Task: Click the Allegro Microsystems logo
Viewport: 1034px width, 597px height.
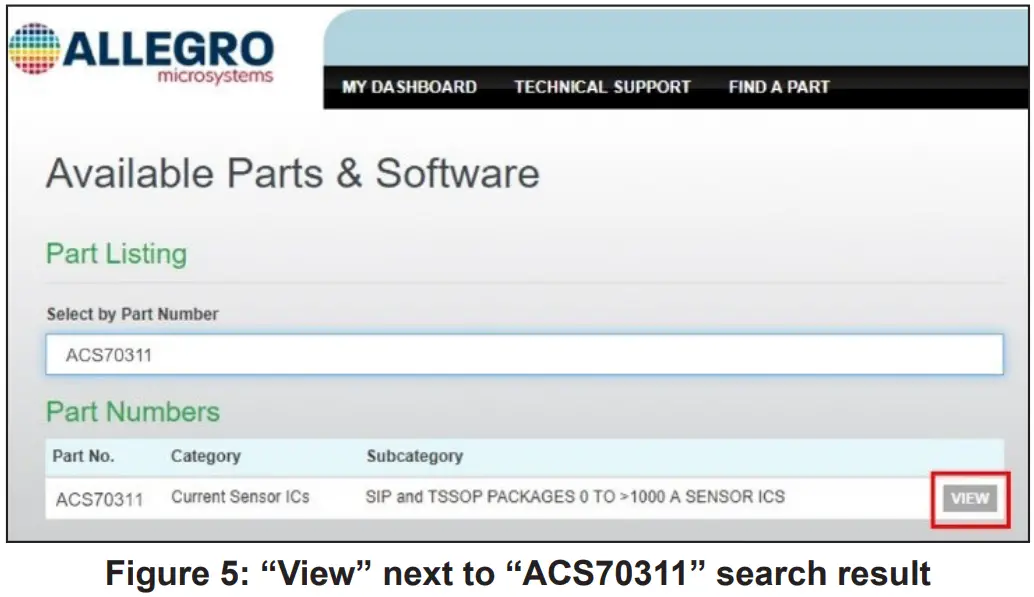Action: pyautogui.click(x=141, y=53)
